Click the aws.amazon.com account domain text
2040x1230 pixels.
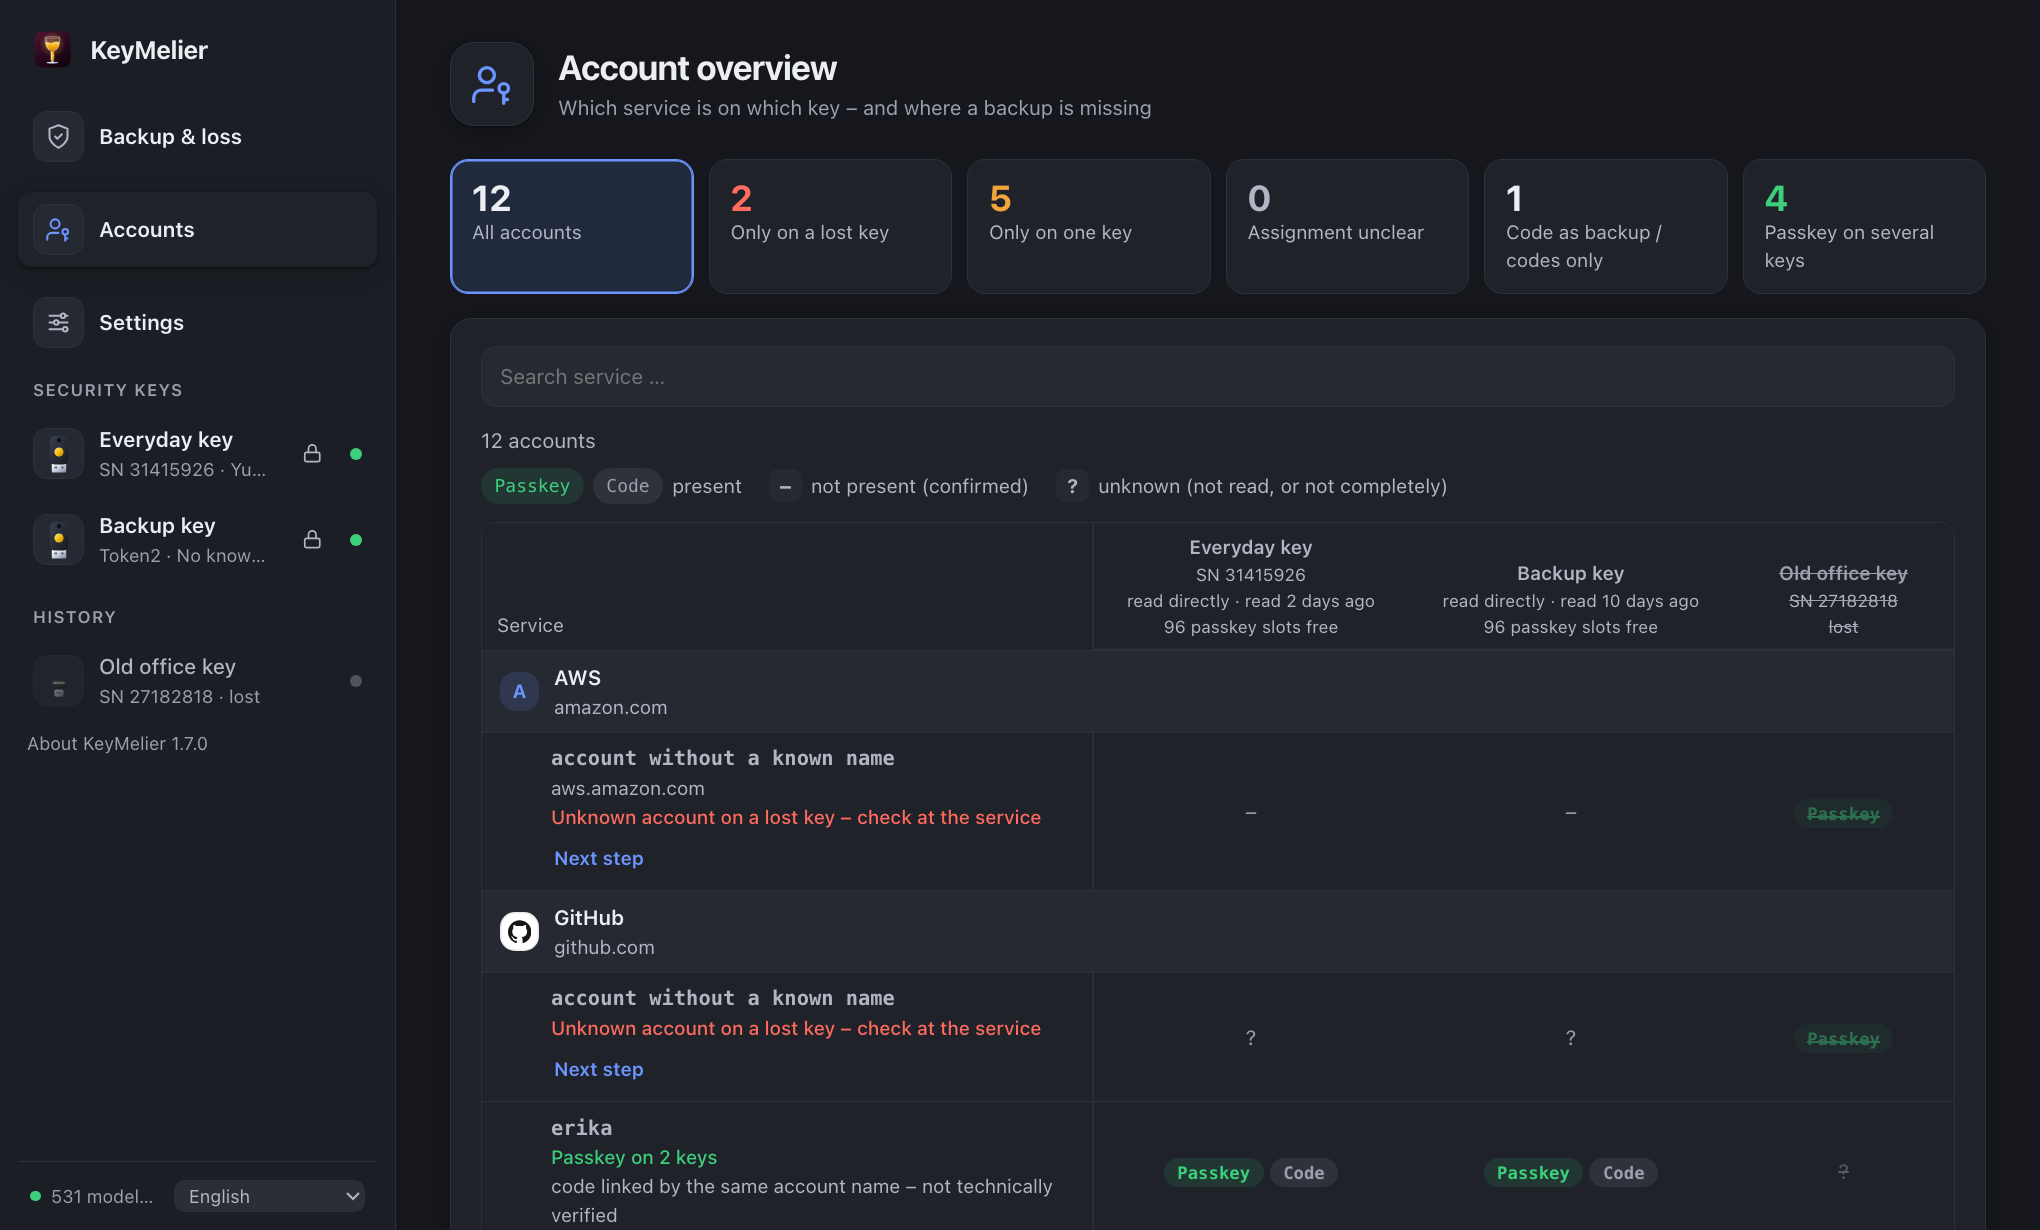[x=628, y=789]
